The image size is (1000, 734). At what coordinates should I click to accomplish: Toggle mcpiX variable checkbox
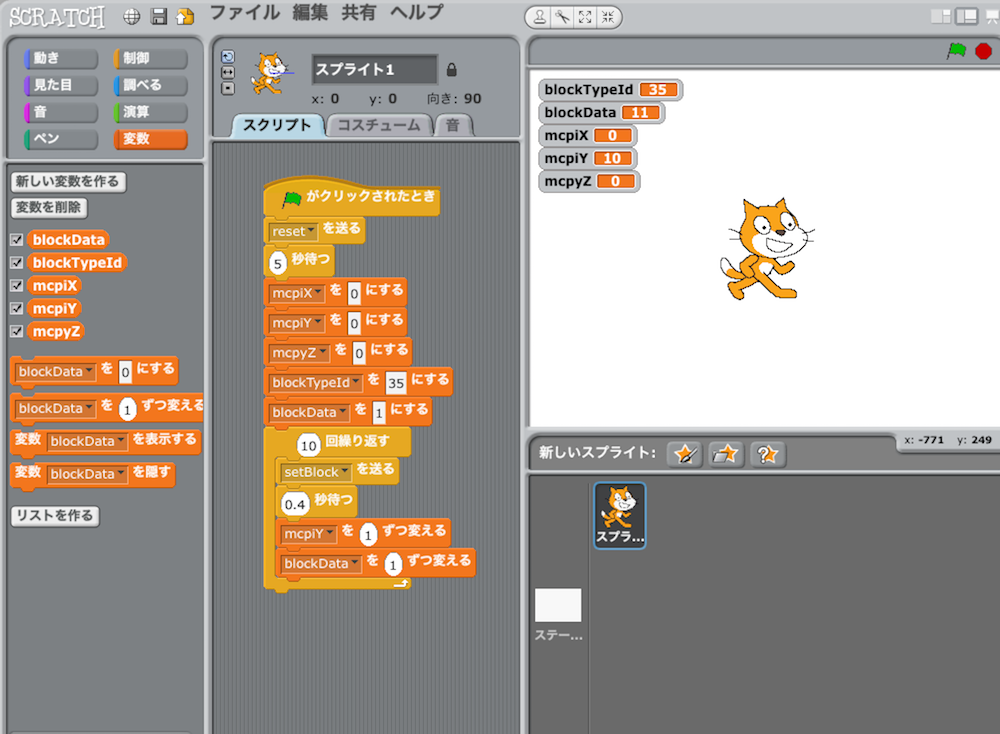point(17,286)
